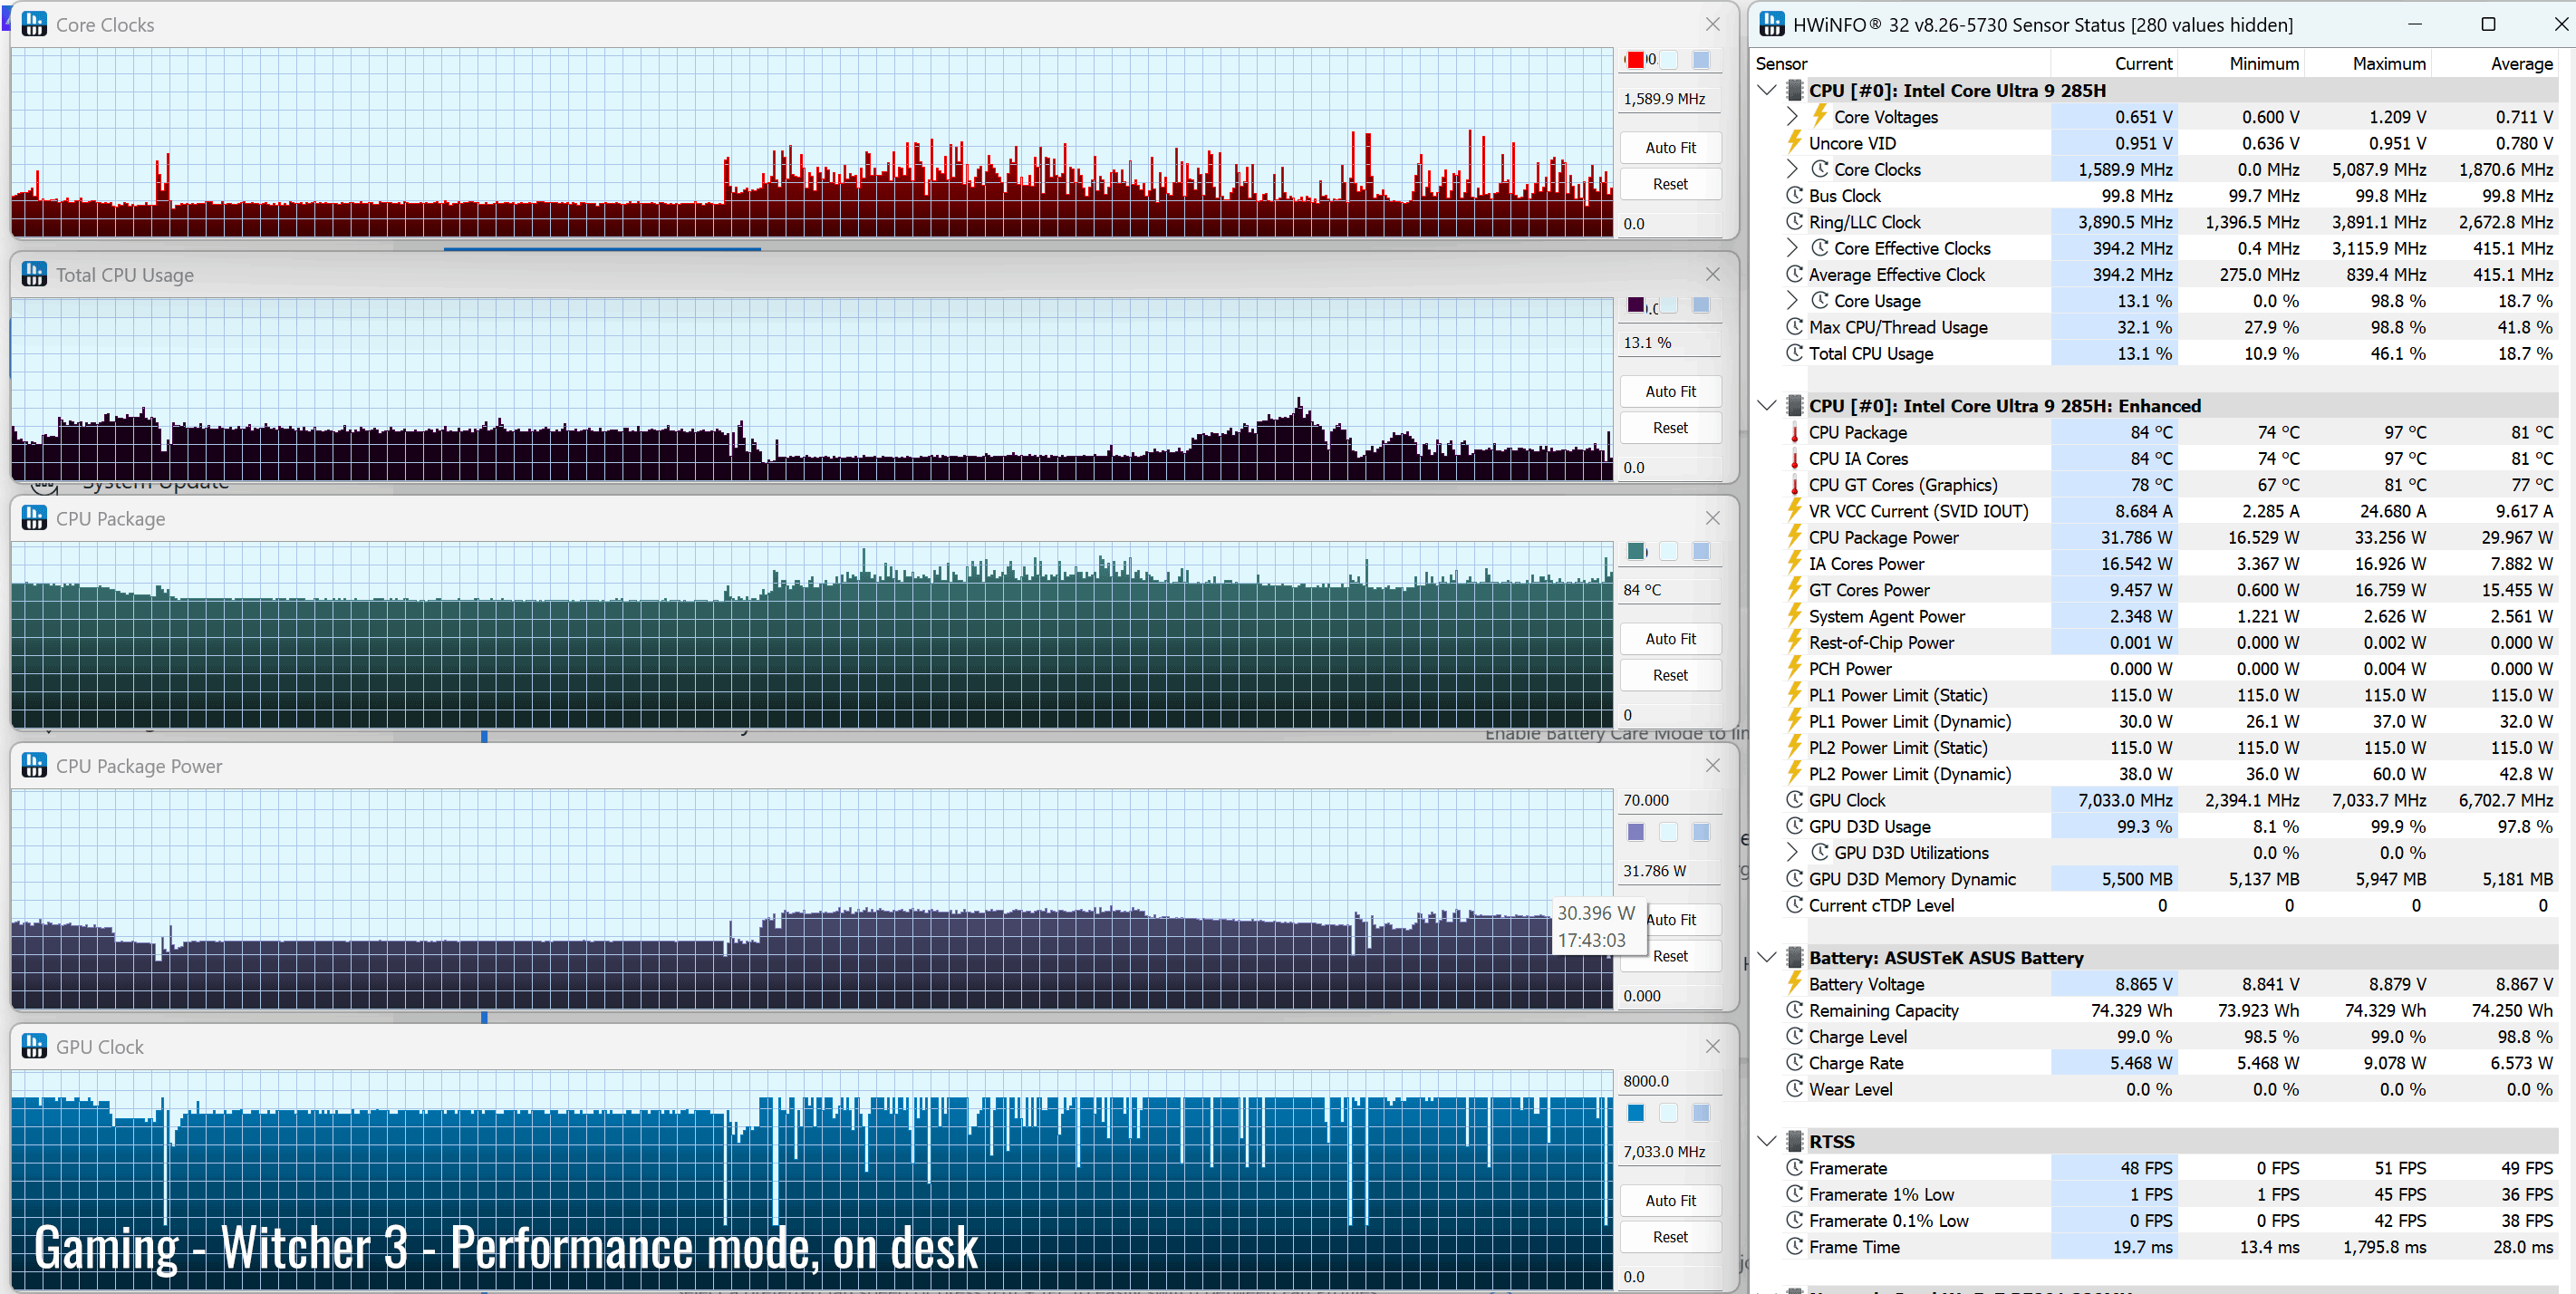
Task: Click the clock icon beside Frame Time row
Action: (1795, 1247)
